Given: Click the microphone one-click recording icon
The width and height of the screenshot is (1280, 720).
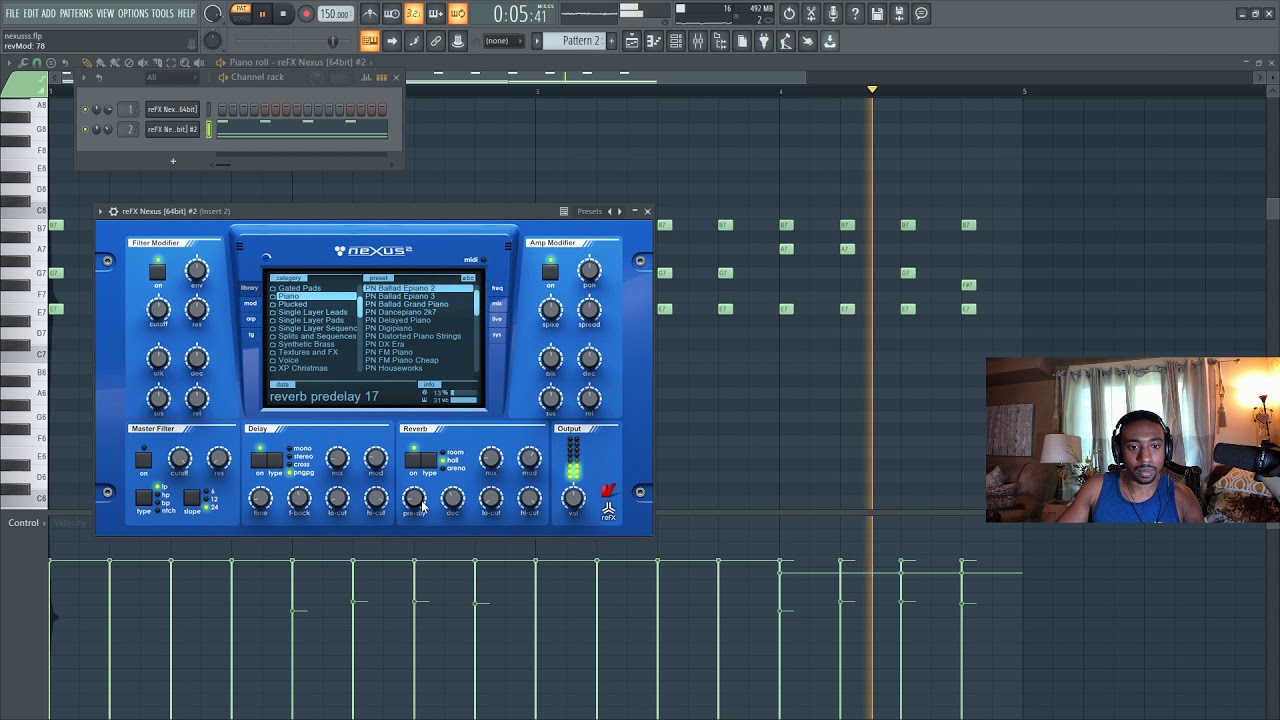Looking at the screenshot, I should pyautogui.click(x=833, y=14).
